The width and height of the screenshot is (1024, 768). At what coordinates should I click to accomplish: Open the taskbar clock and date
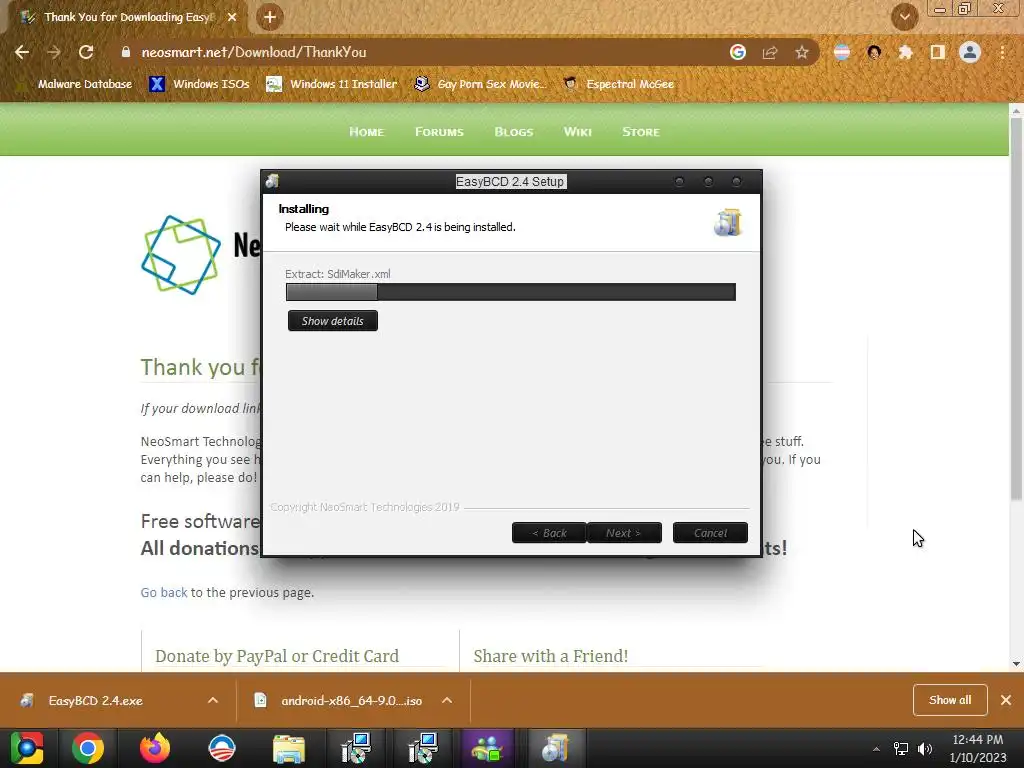[978, 748]
